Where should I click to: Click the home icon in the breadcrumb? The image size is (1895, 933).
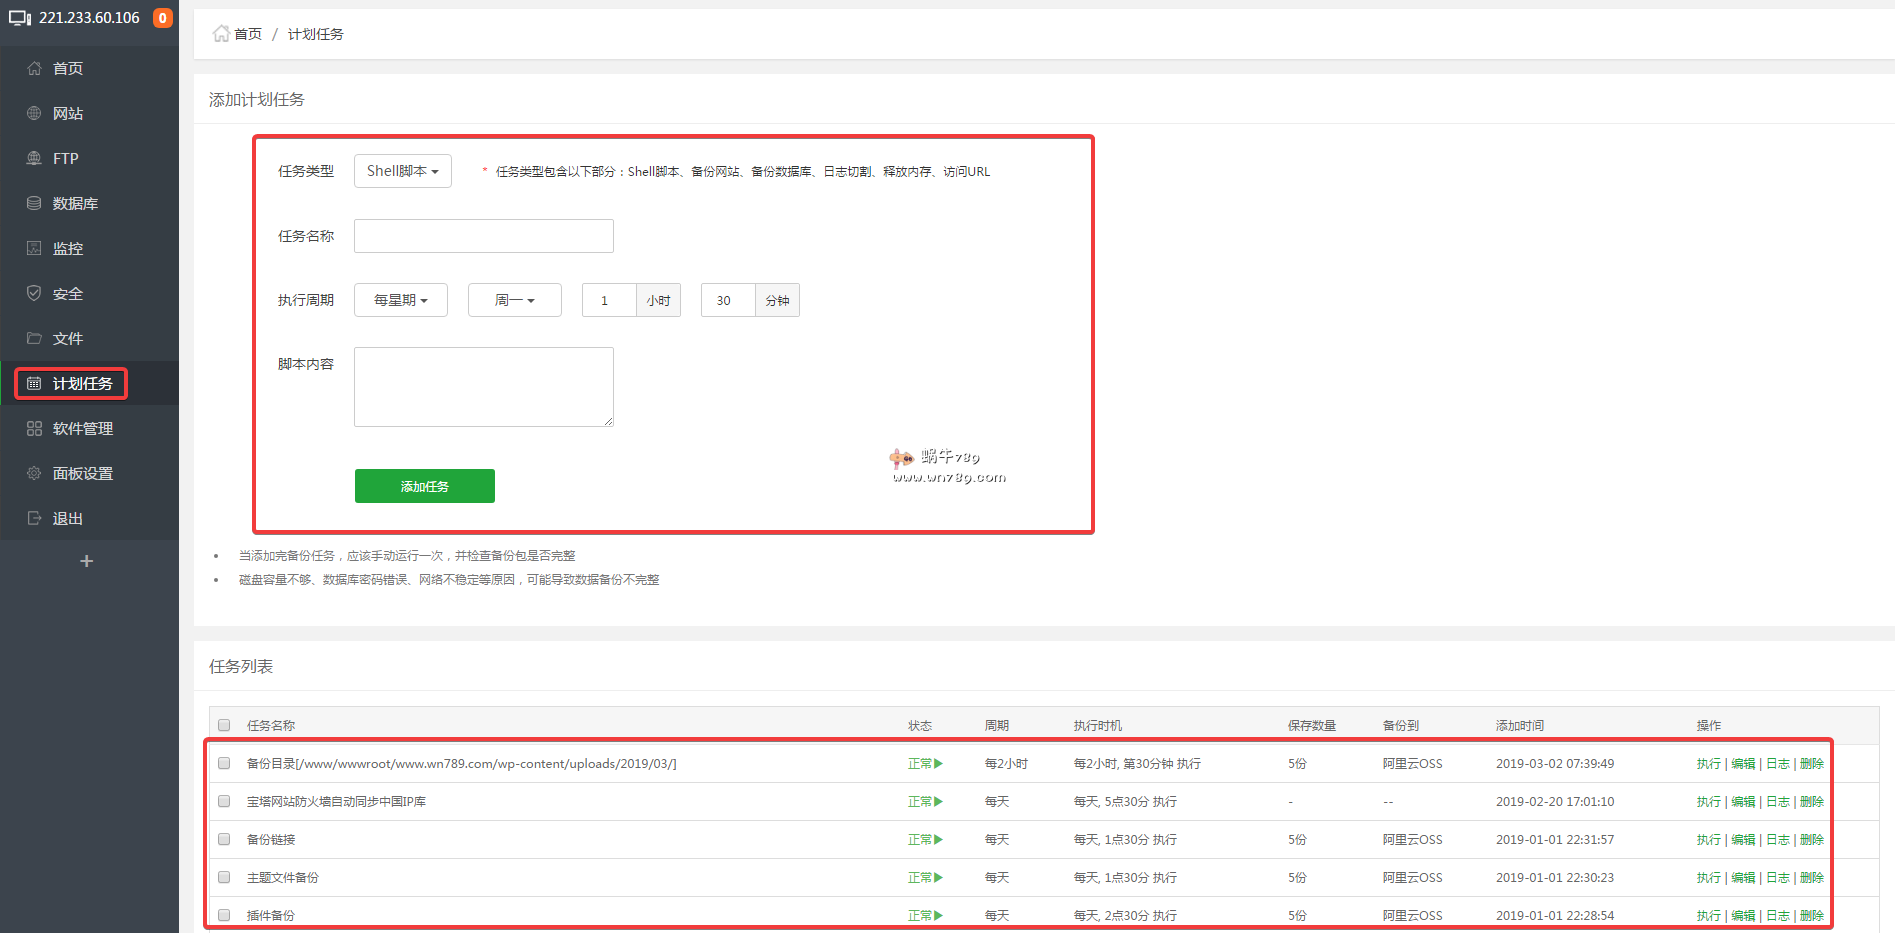click(221, 34)
